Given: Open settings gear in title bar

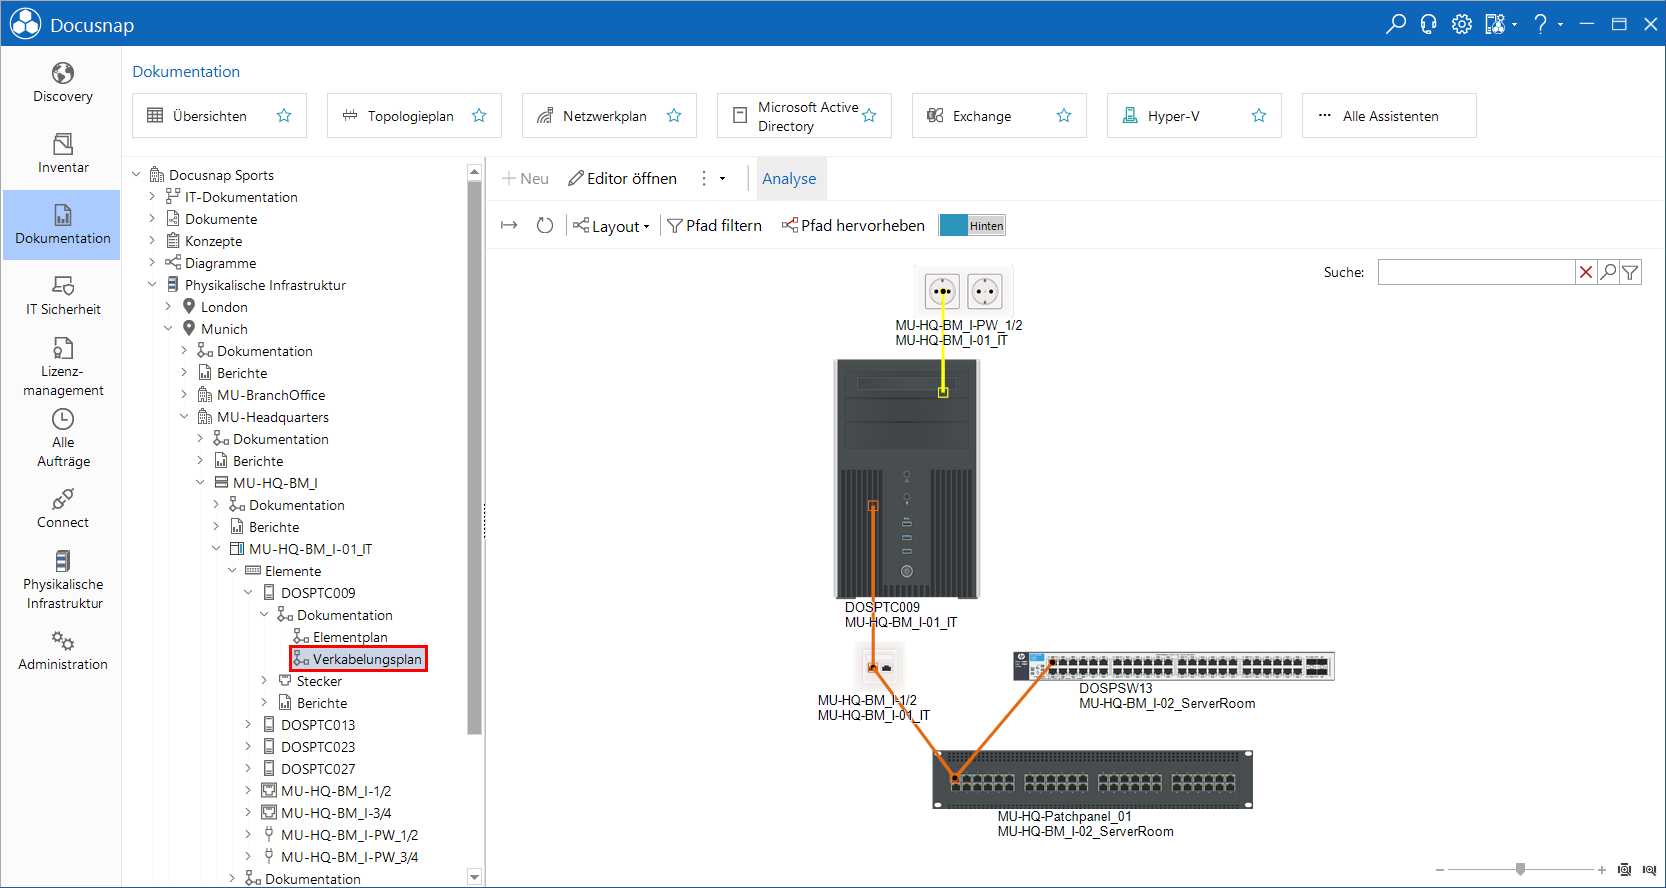Looking at the screenshot, I should [1462, 24].
